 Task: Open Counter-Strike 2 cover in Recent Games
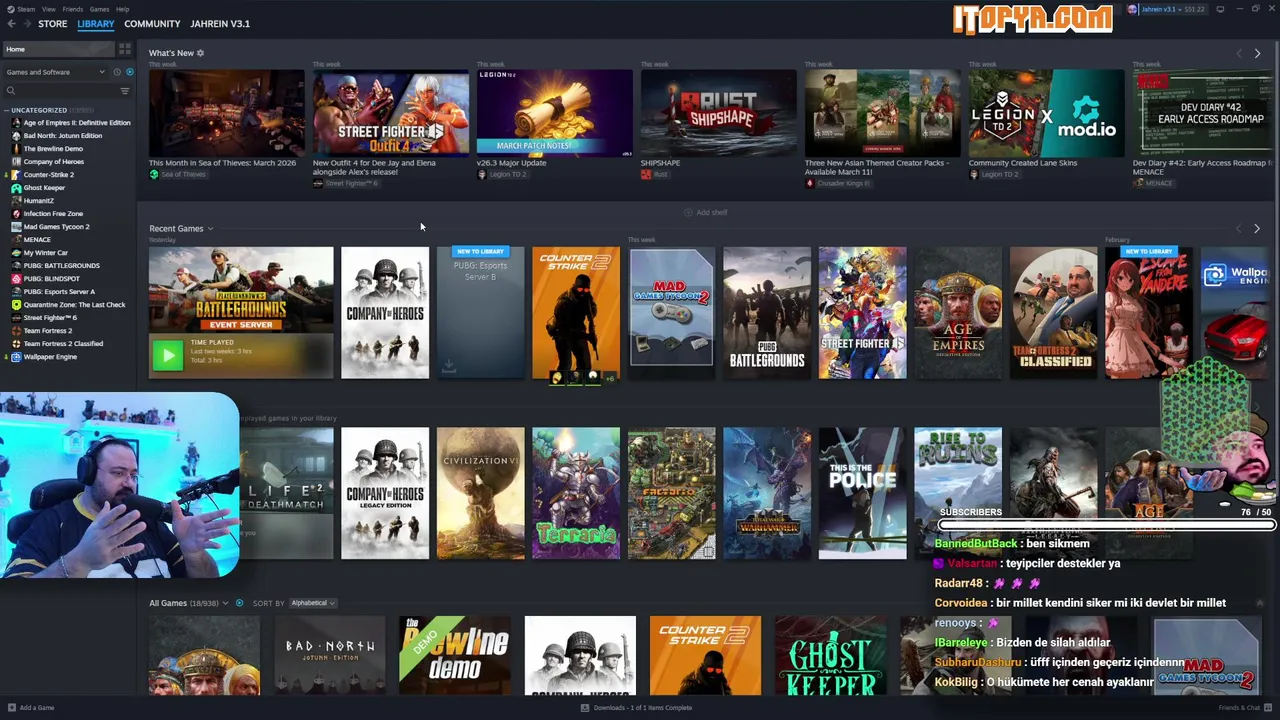[x=576, y=313]
